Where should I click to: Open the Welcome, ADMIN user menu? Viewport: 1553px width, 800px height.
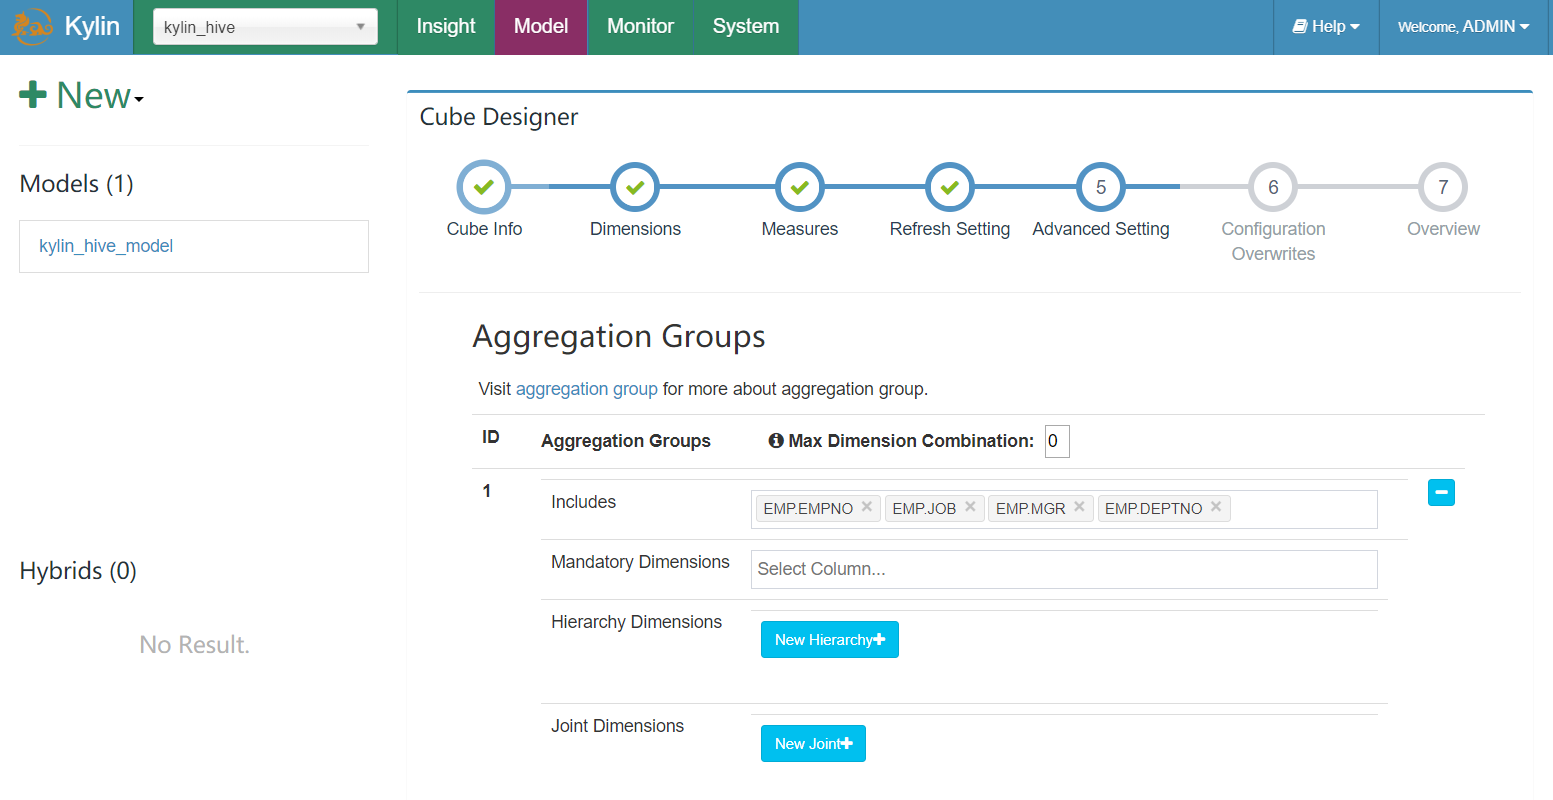[x=1464, y=27]
